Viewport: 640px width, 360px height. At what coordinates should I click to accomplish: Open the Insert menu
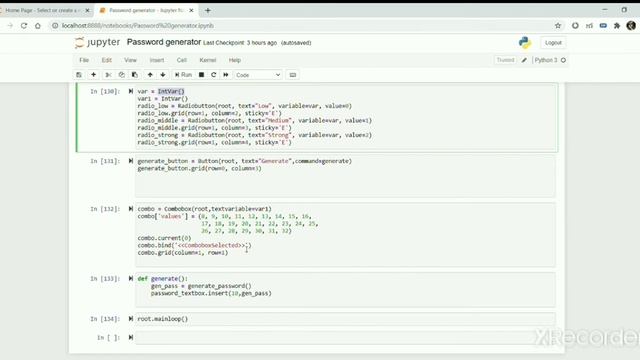click(157, 60)
